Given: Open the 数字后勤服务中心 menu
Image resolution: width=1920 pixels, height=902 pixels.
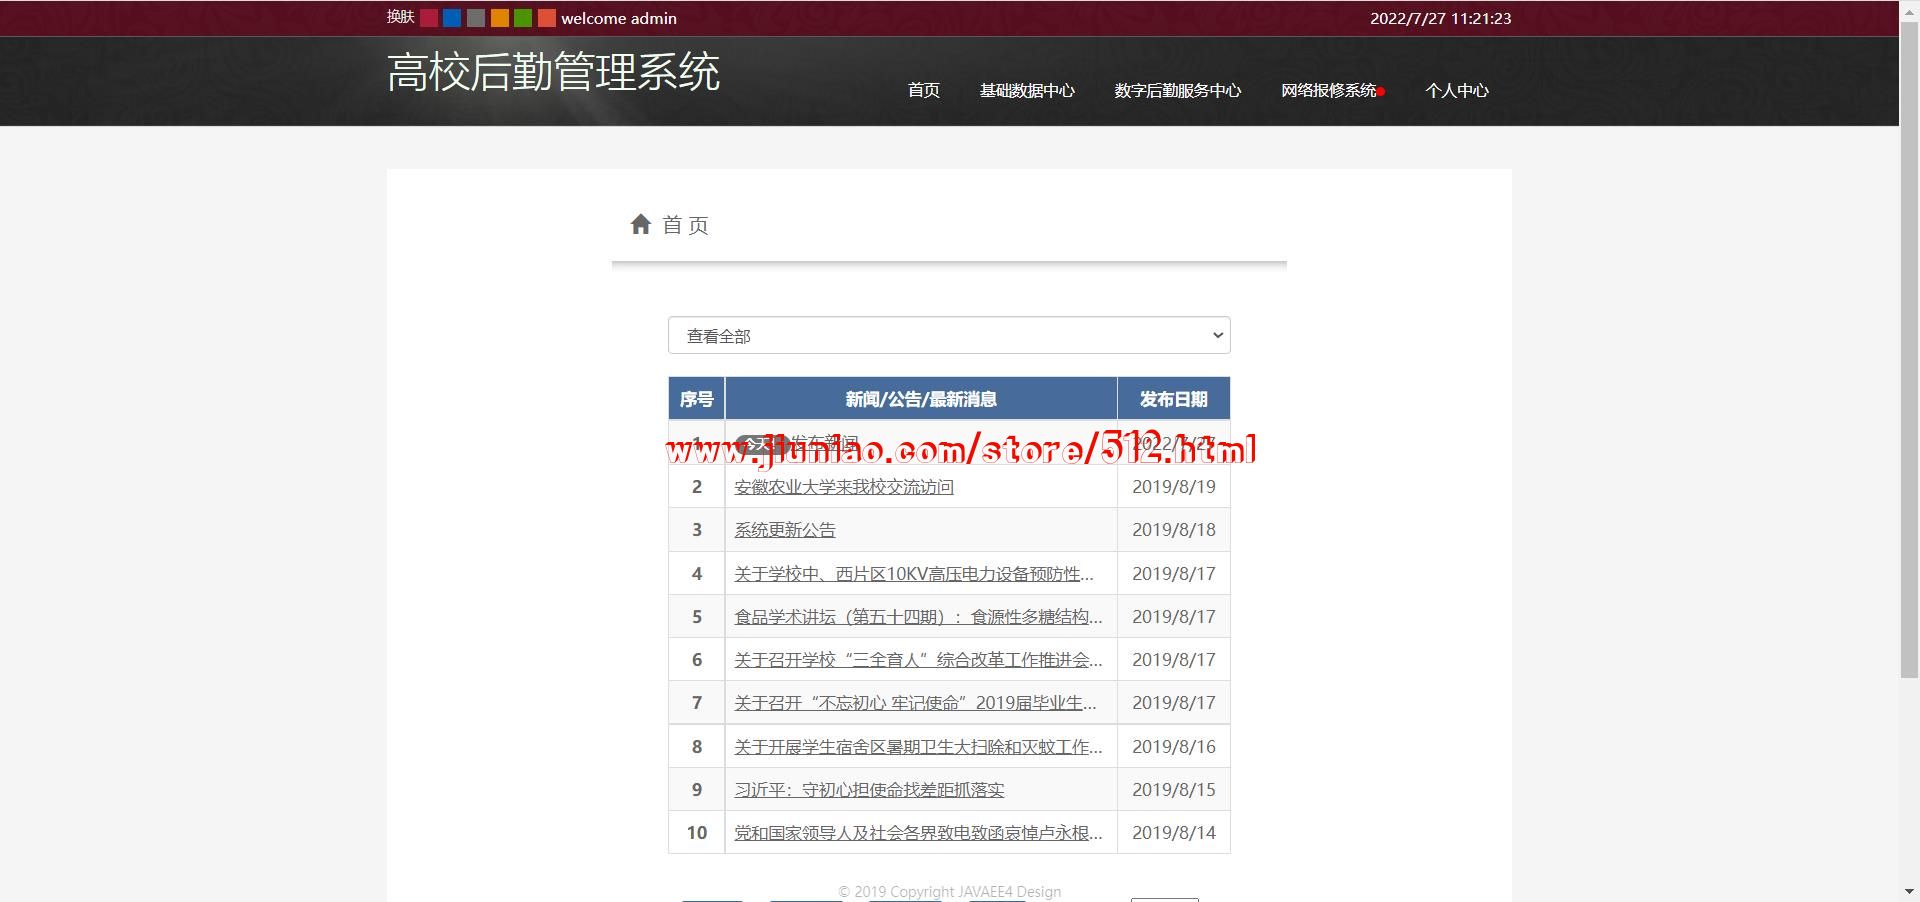Looking at the screenshot, I should tap(1177, 91).
